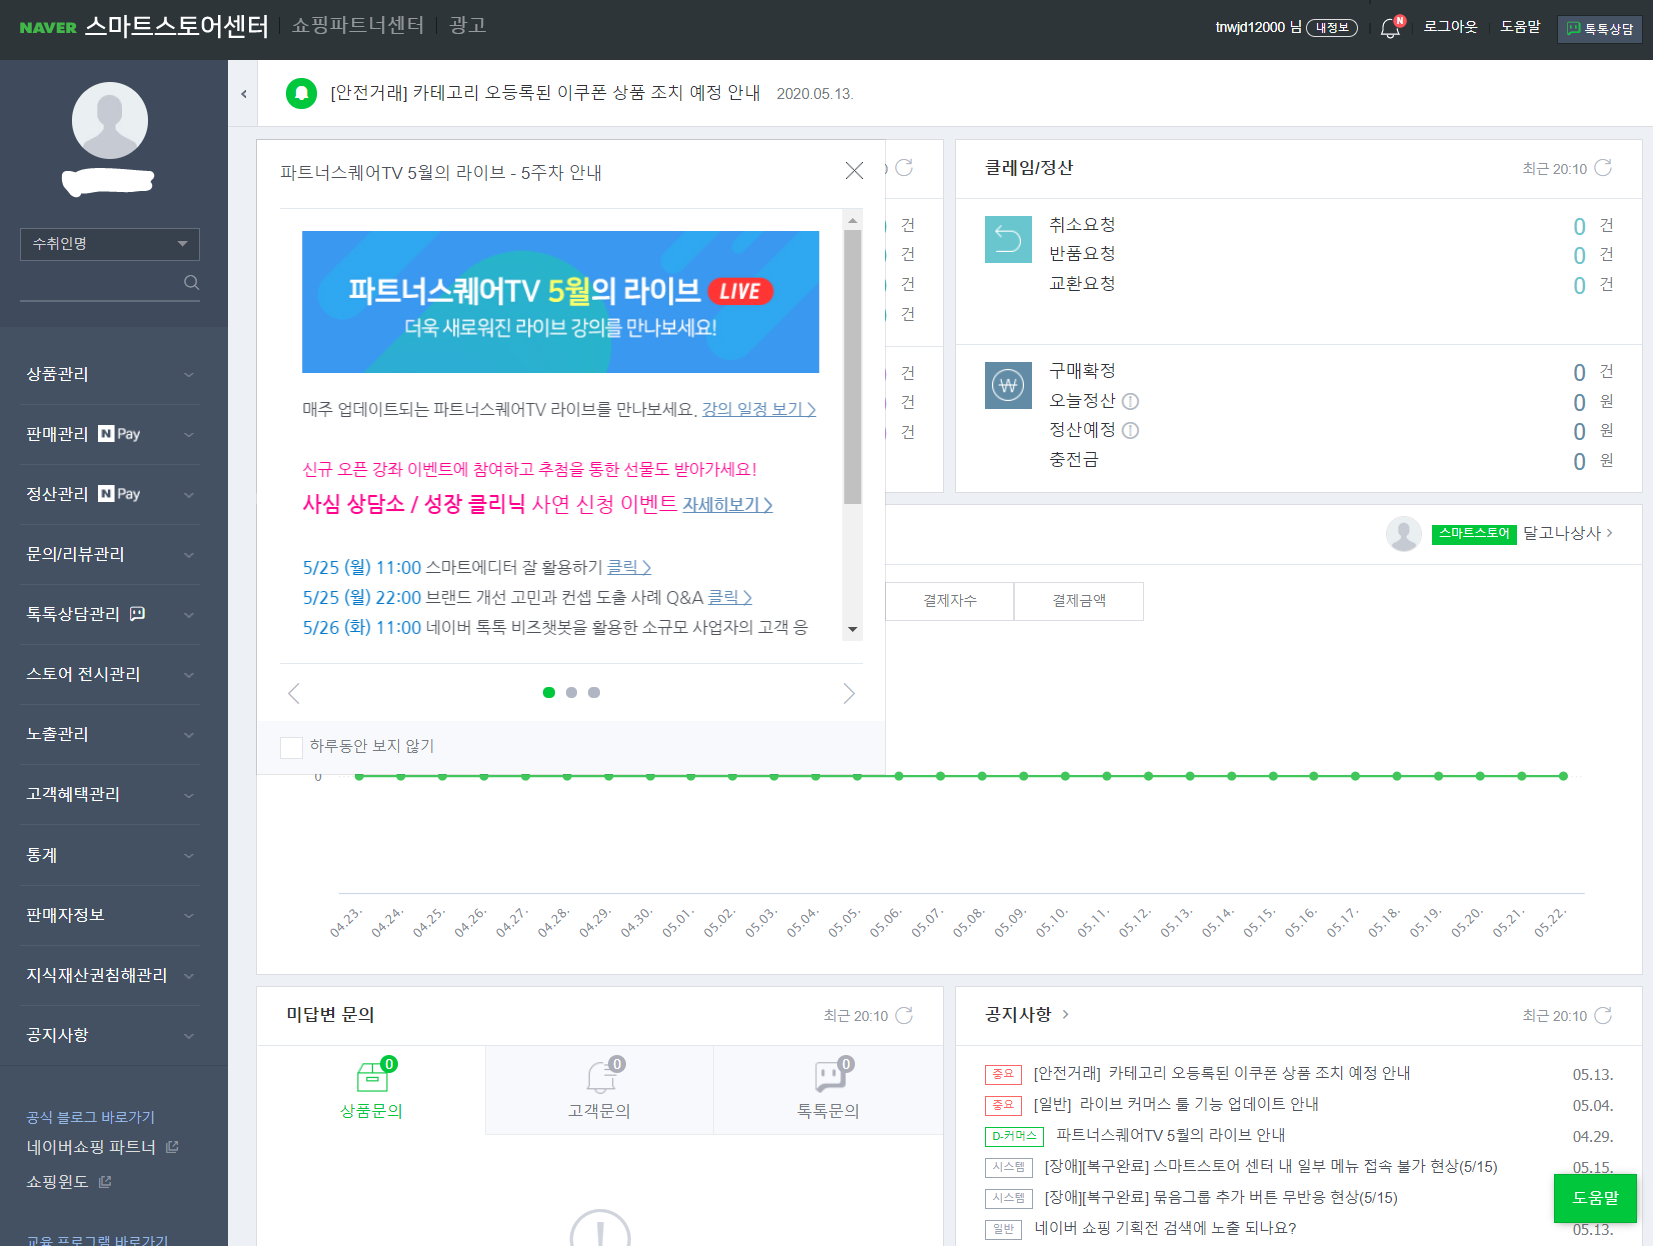
Task: Click 강의 일정 보기 link
Action: click(x=759, y=409)
